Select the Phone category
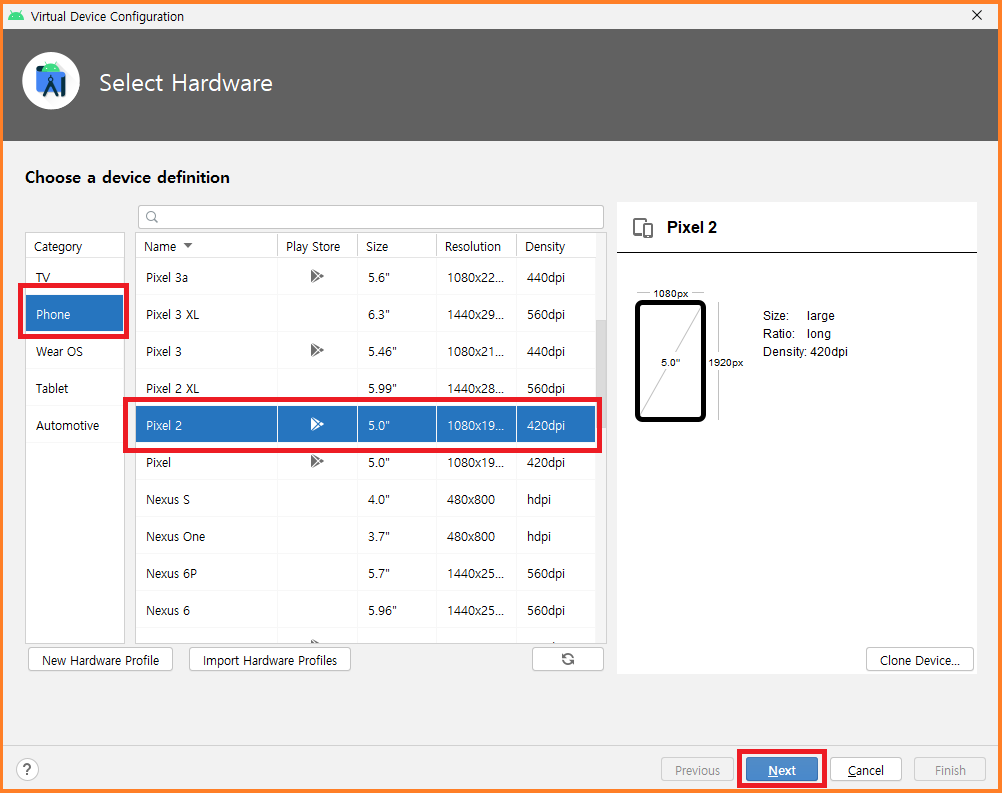Viewport: 1002px width, 793px height. tap(75, 314)
